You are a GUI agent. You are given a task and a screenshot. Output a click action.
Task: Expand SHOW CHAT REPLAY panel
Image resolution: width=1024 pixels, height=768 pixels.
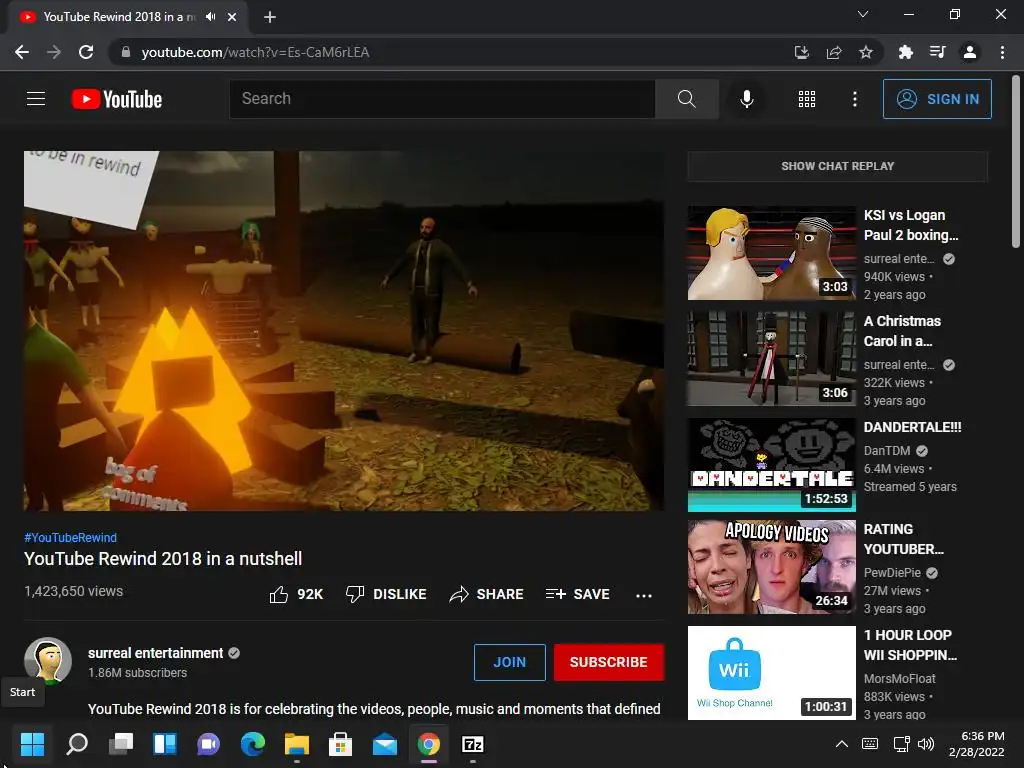coord(837,167)
